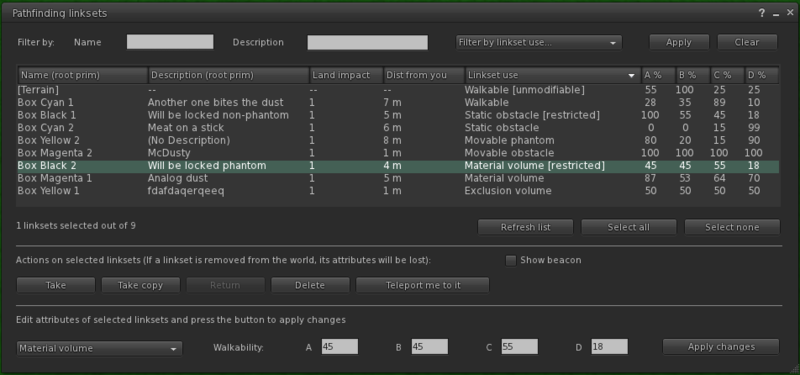Screen dimensions: 800x375
Task: Sort by Dist from you column header
Action: (x=424, y=75)
